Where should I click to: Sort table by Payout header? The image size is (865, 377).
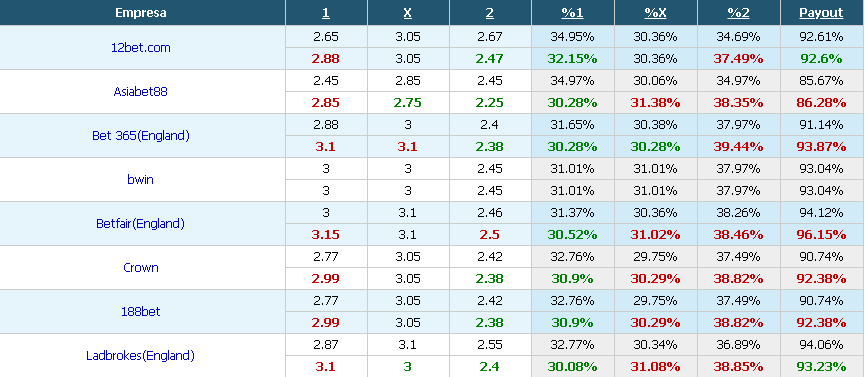[821, 13]
